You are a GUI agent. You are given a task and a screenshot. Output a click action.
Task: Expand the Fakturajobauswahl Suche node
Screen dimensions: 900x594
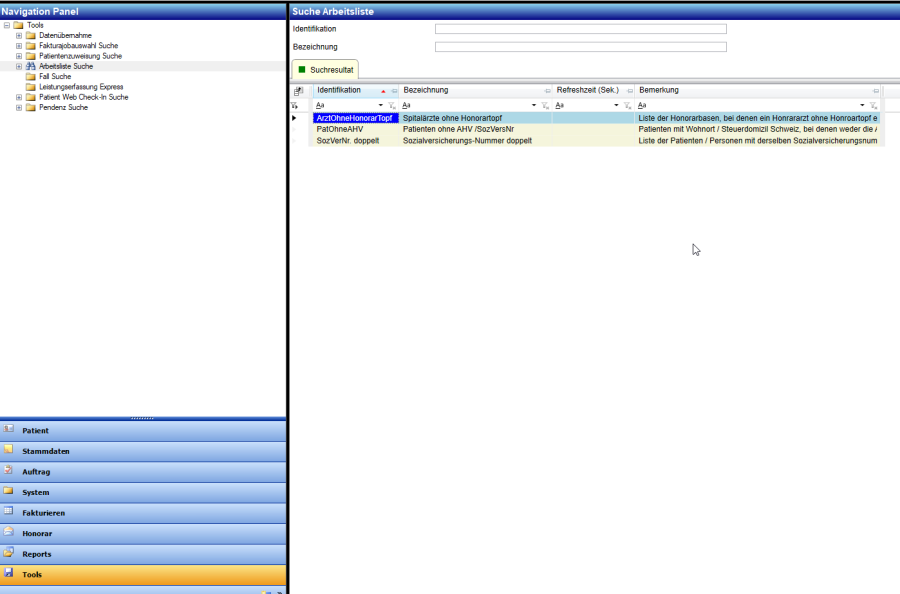tap(19, 46)
